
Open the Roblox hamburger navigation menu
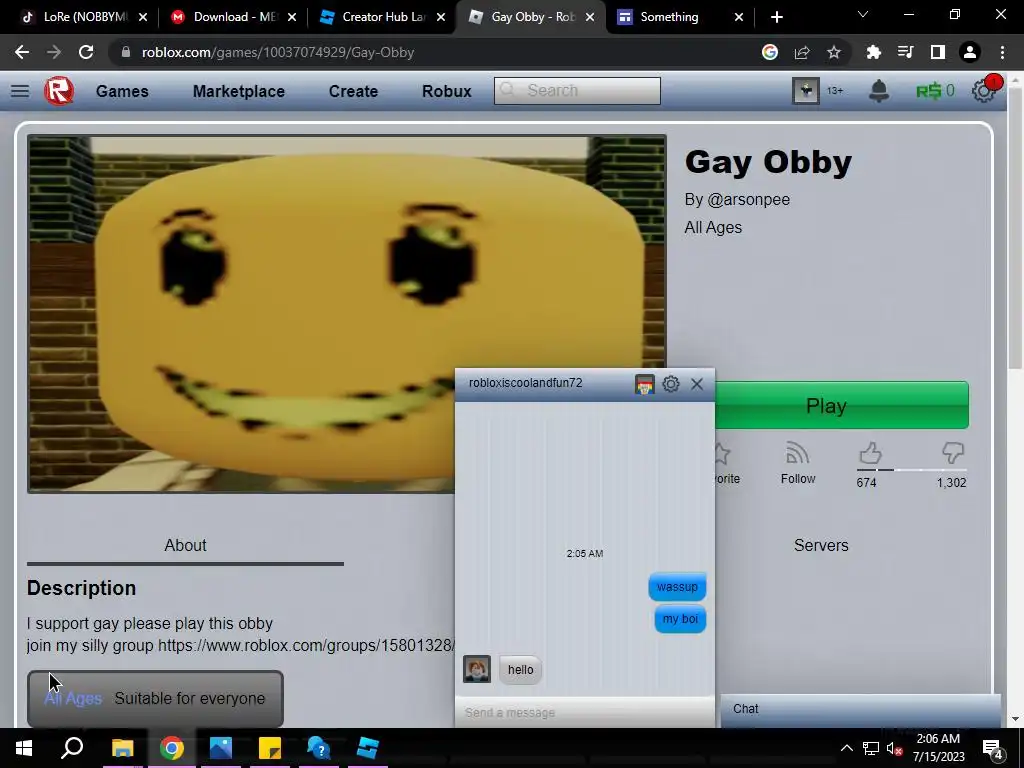(20, 91)
